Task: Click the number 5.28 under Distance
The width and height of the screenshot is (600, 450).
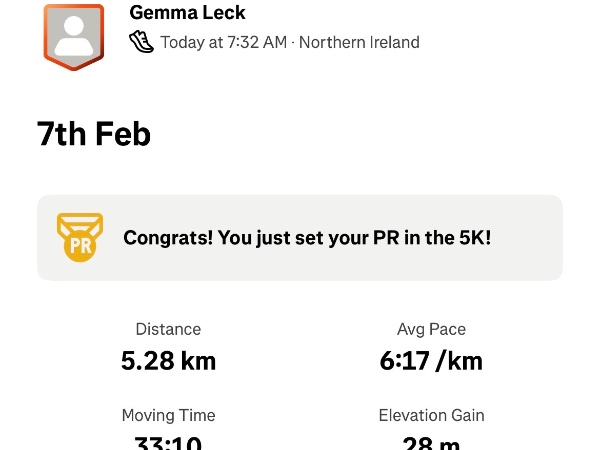Action: click(146, 361)
